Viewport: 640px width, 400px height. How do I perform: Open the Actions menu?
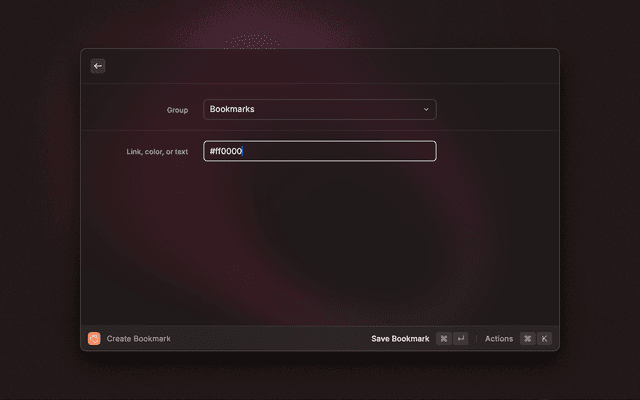[x=499, y=339]
